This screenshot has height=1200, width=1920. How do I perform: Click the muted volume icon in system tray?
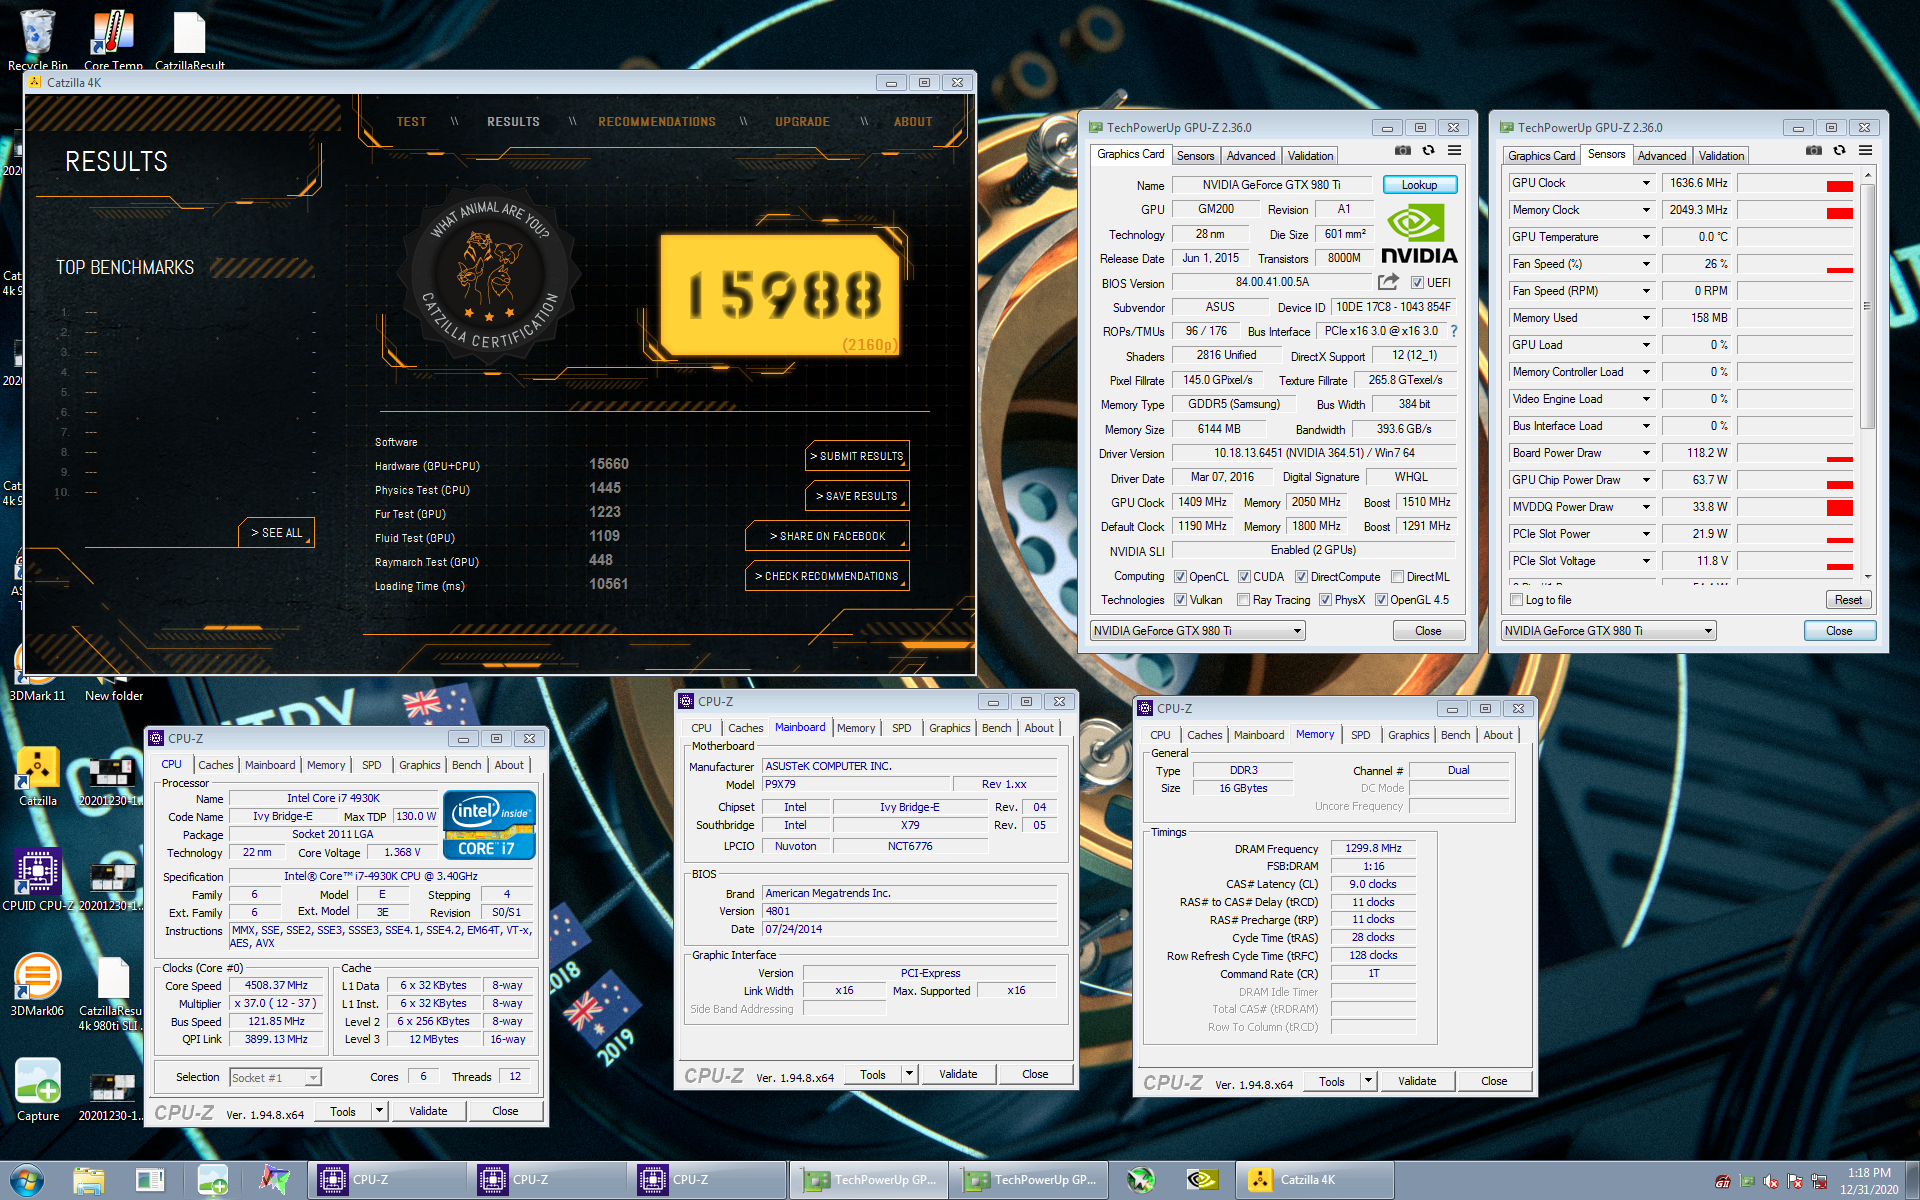tap(1771, 1181)
